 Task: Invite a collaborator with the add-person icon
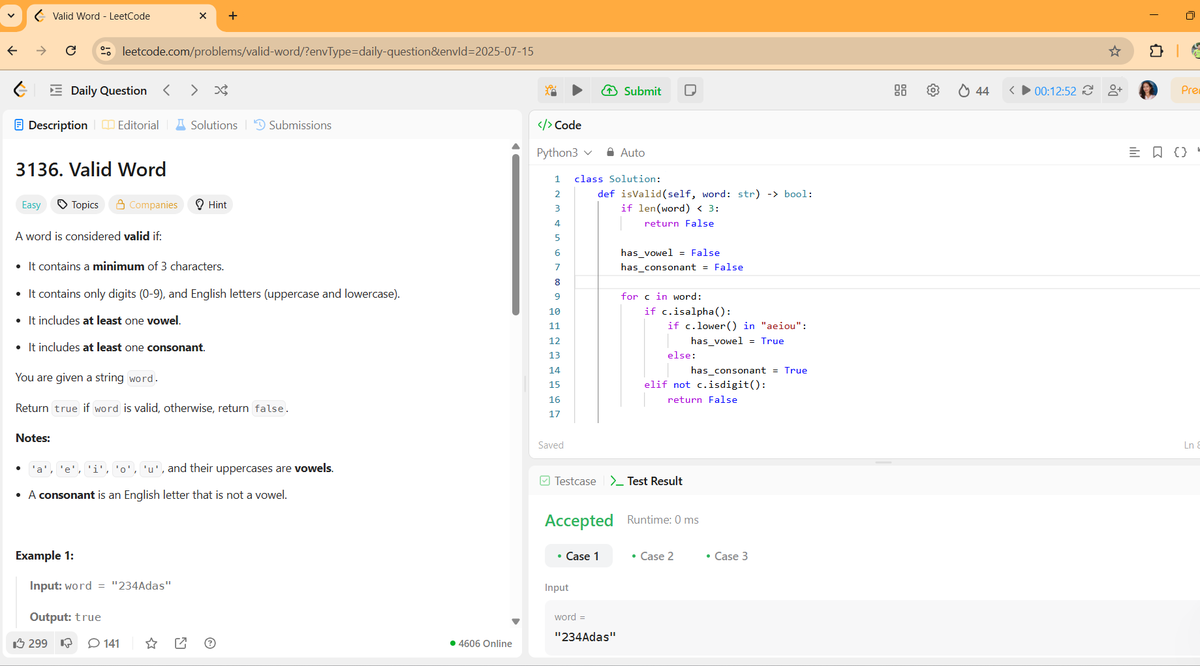[1114, 90]
